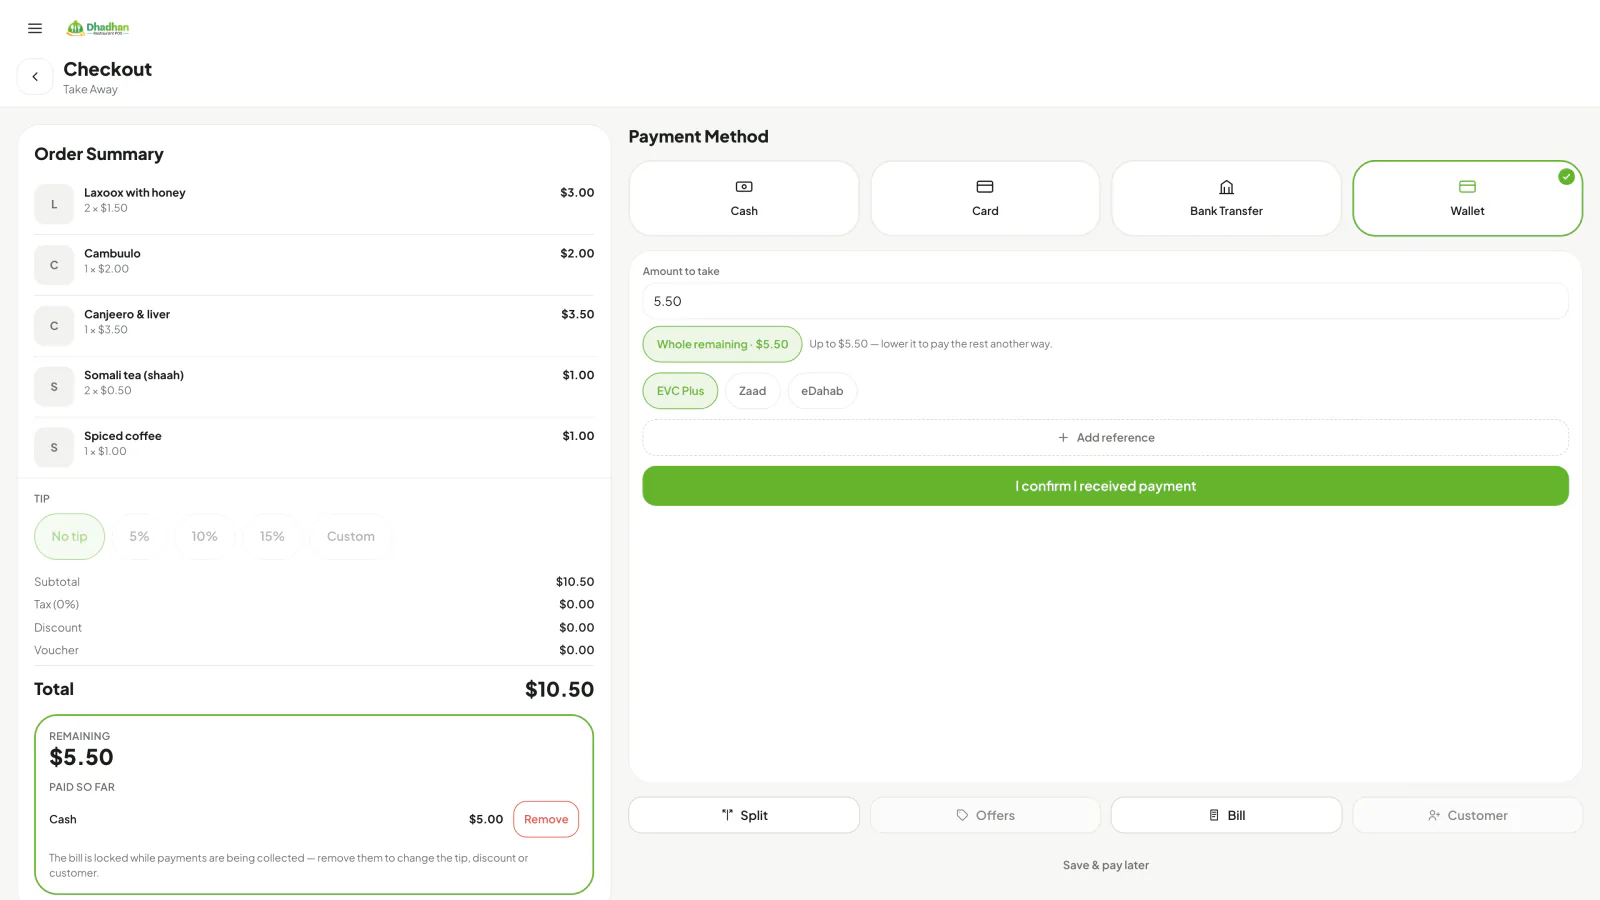Choose Bank Transfer payment method
Image resolution: width=1600 pixels, height=900 pixels.
tap(1226, 198)
